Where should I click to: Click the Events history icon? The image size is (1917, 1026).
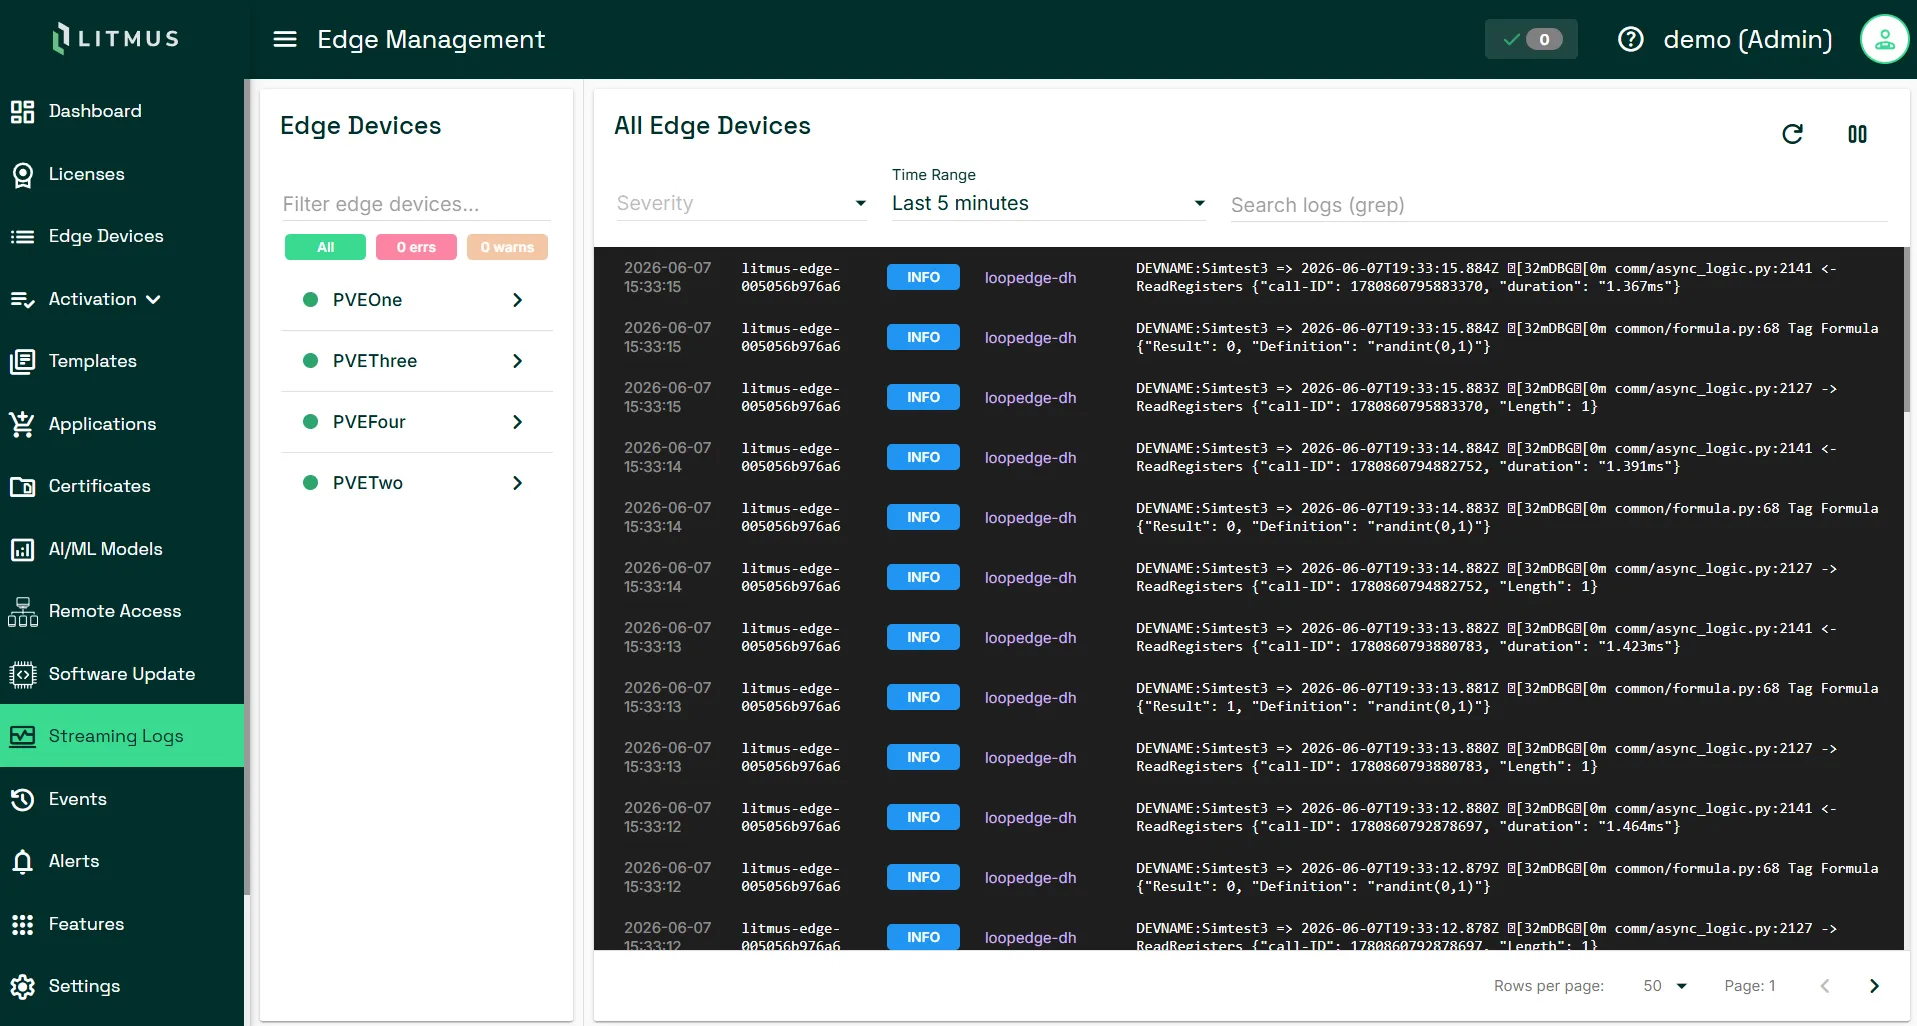pyautogui.click(x=22, y=799)
